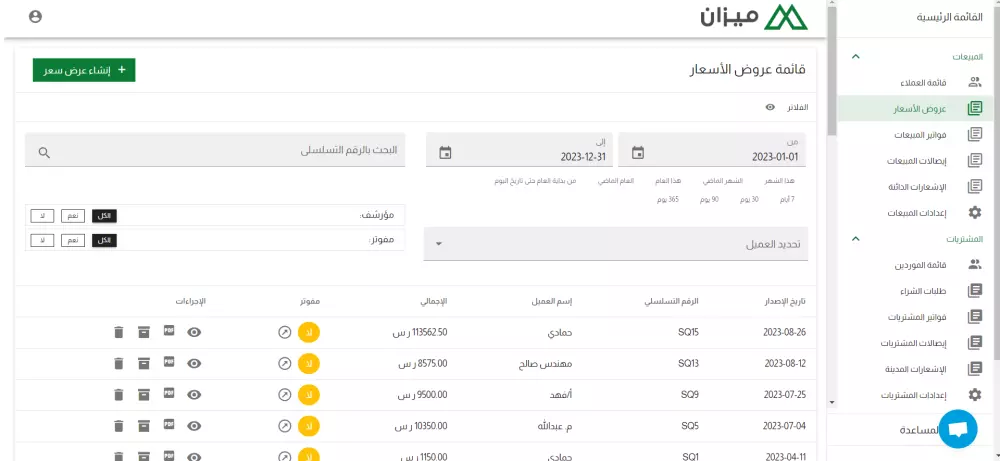
Task: Select 'لا' for invoiced filter
Action: pyautogui.click(x=42, y=240)
